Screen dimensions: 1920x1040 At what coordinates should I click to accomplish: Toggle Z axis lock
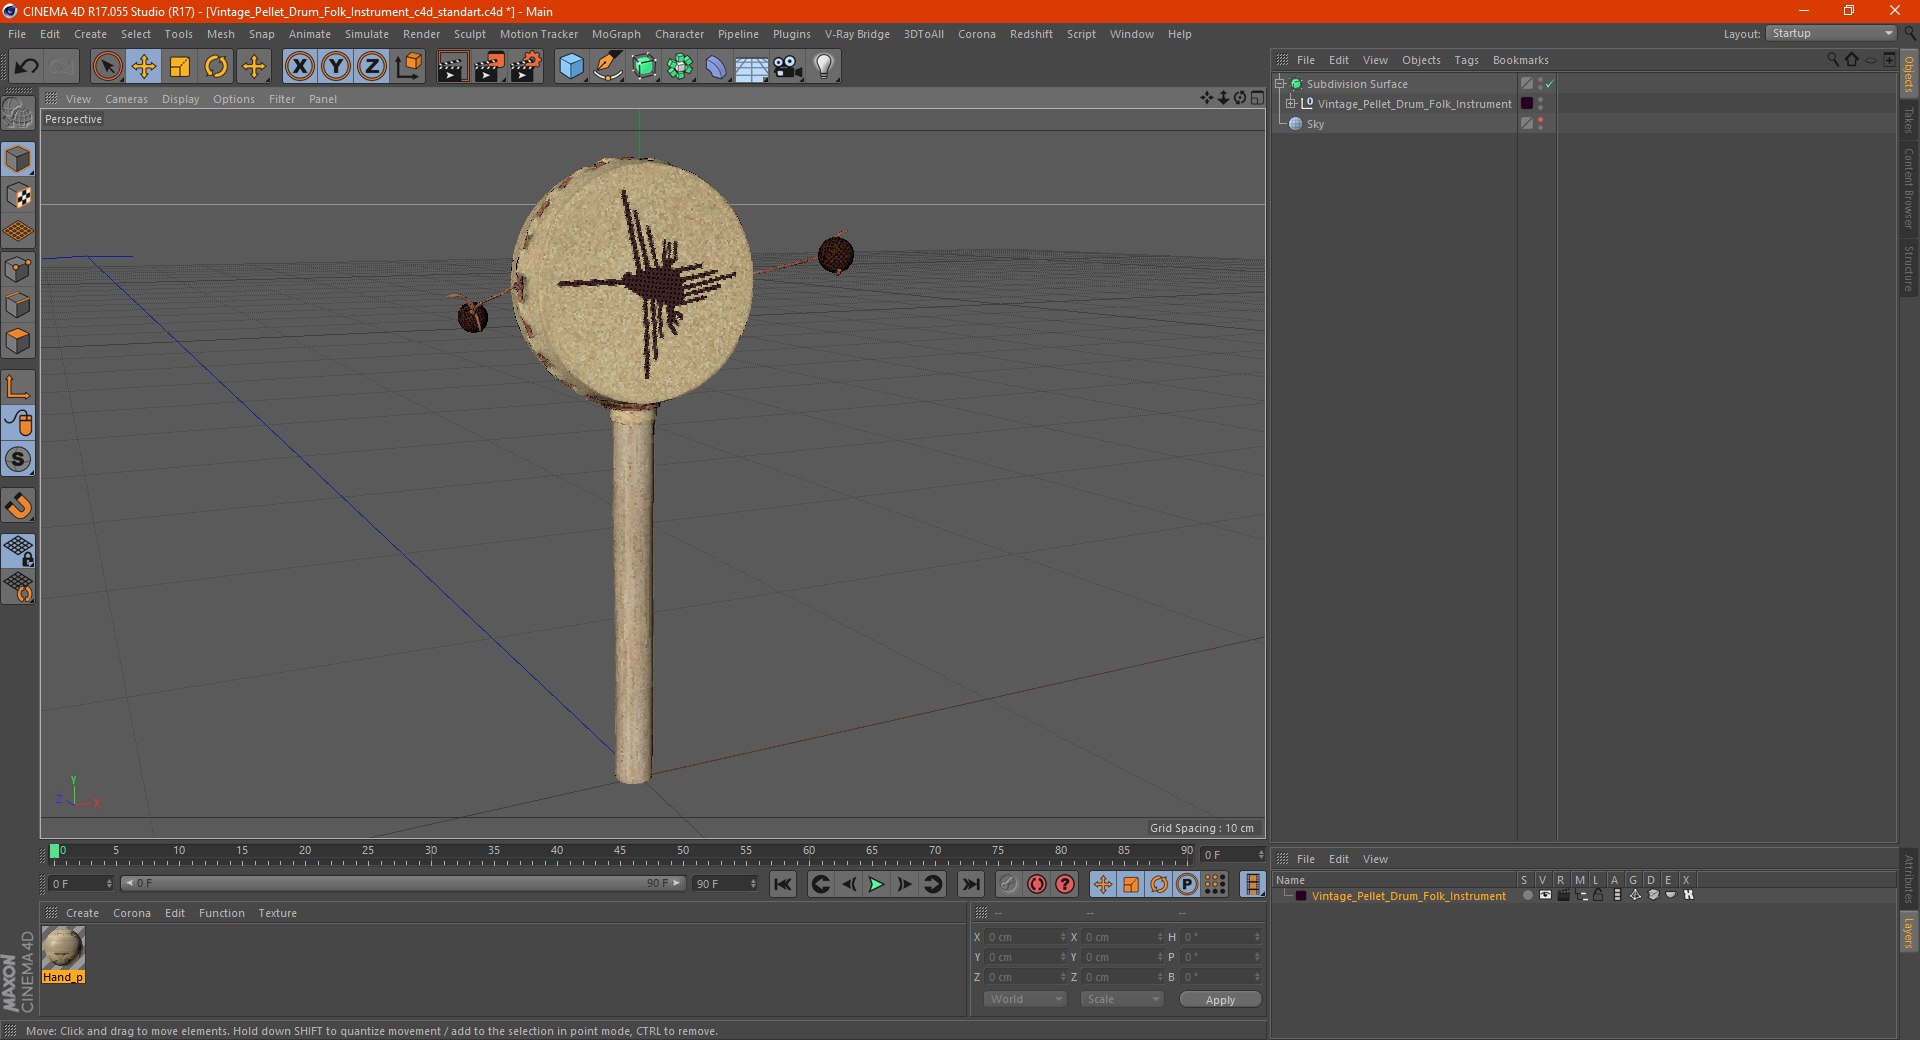tap(372, 67)
